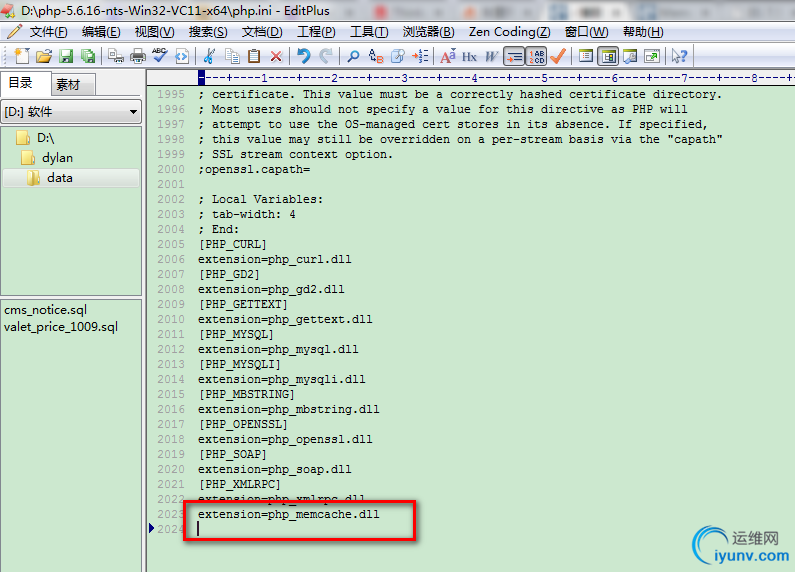Open the Font settings Aa icon
Screen dimensions: 795x572
tap(447, 56)
